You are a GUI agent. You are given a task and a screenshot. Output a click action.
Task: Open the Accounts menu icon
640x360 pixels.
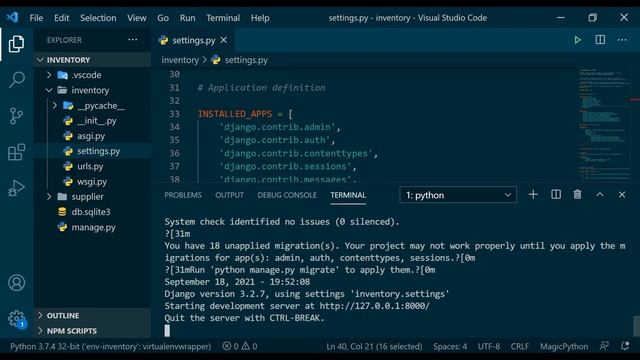[x=16, y=283]
